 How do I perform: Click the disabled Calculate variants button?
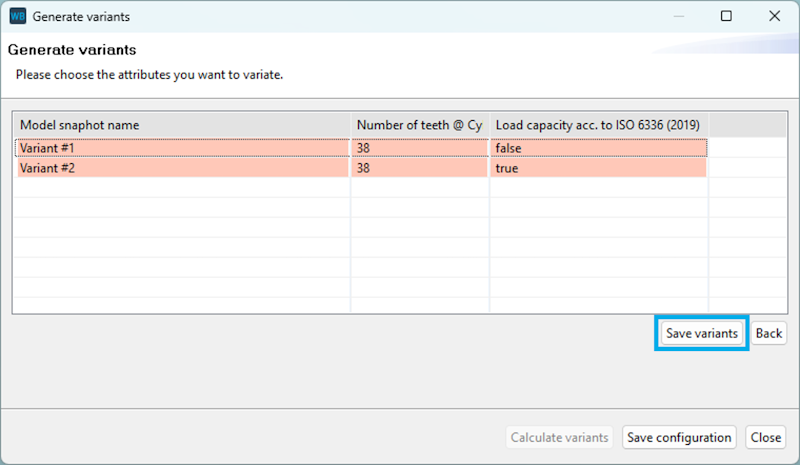(x=559, y=437)
